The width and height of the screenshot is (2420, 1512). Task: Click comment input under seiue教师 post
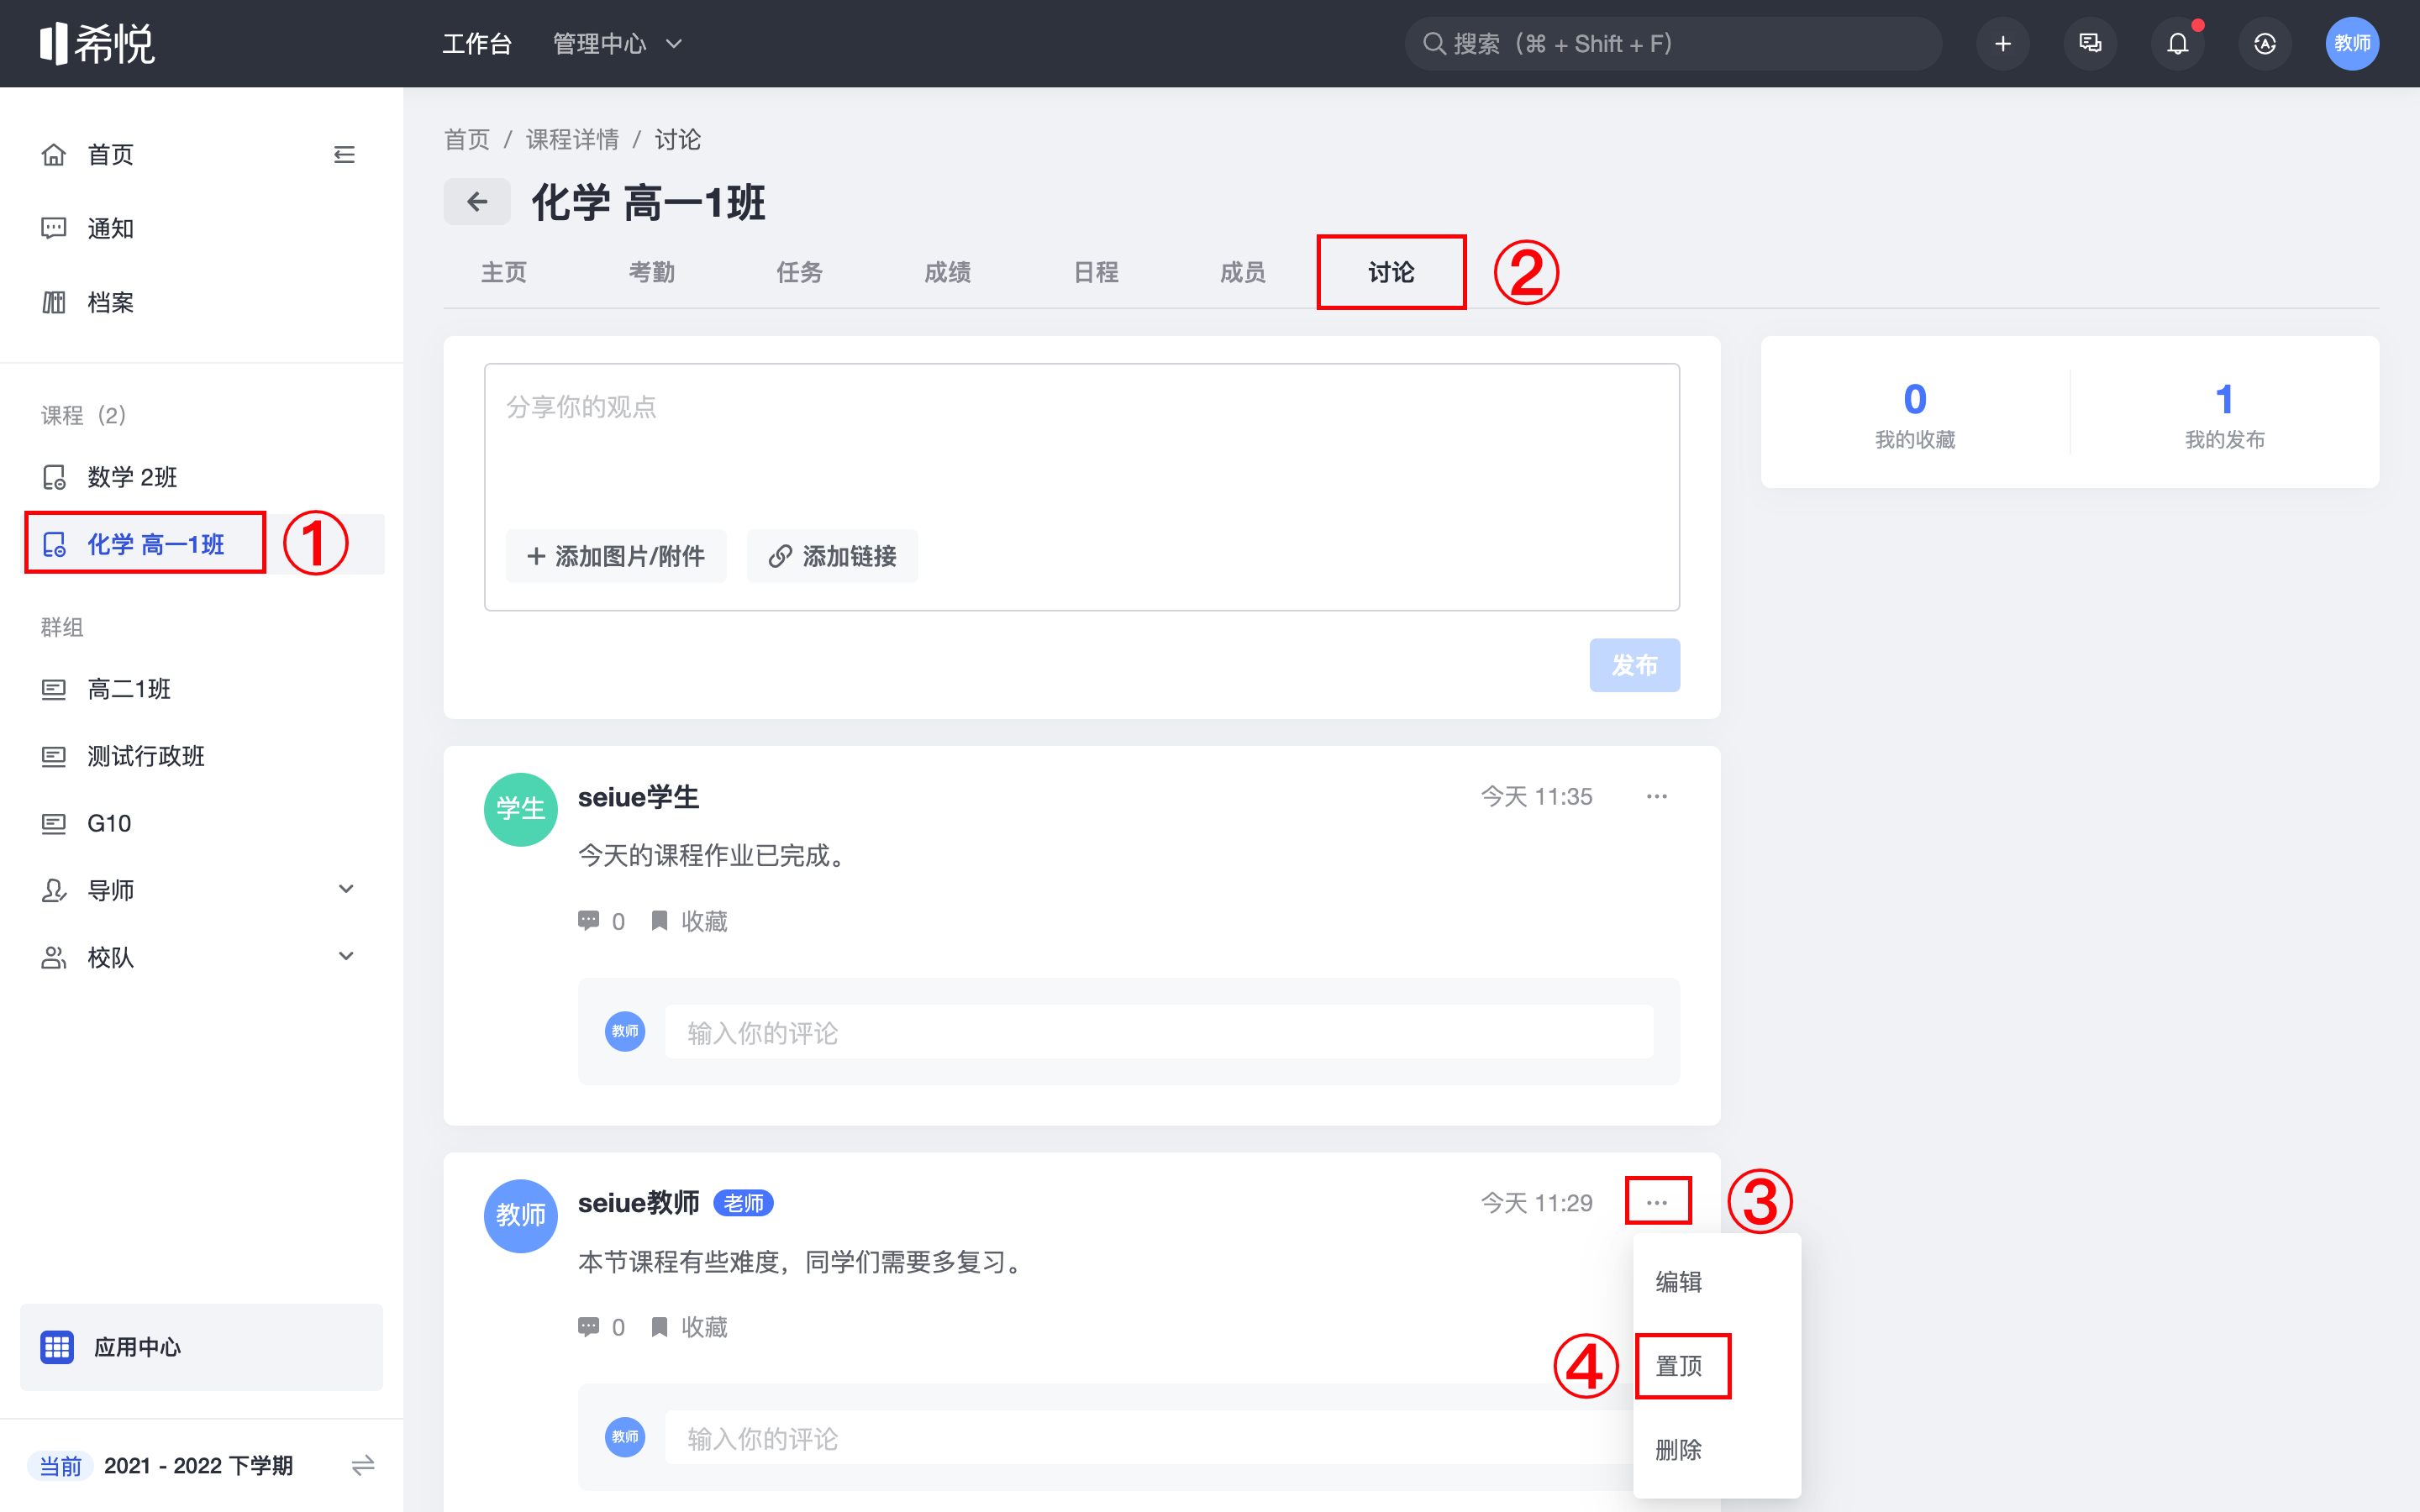point(1150,1438)
